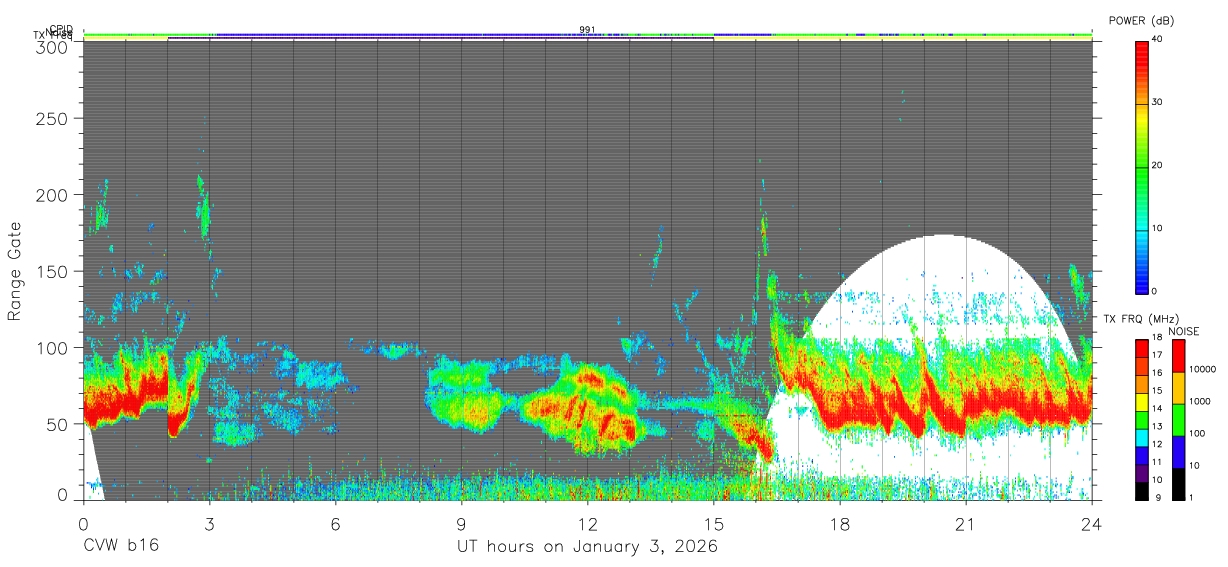Click the 'Range Gate' y-axis label
Image resolution: width=1228 pixels, height=567 pixels.
(15, 271)
